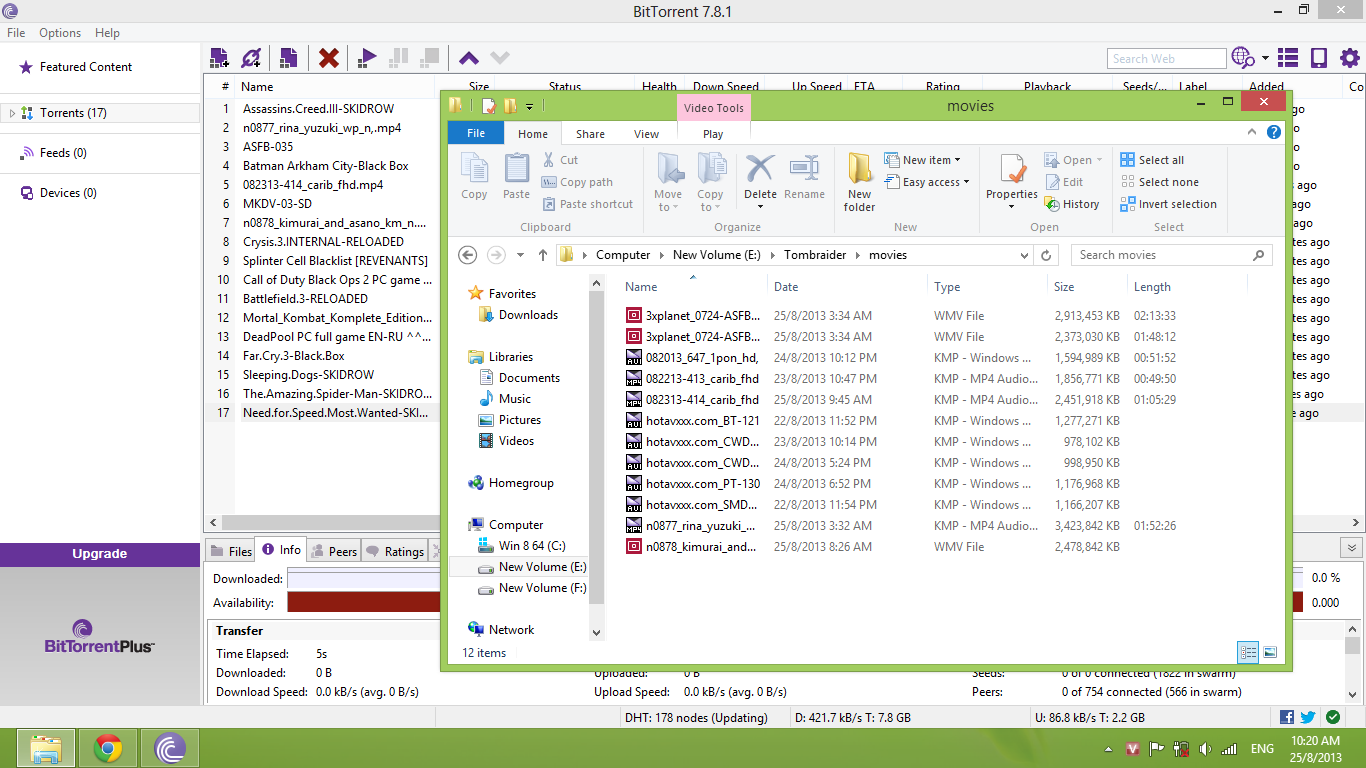Click Tombraider in the address breadcrumb
The width and height of the screenshot is (1366, 768).
tap(815, 255)
